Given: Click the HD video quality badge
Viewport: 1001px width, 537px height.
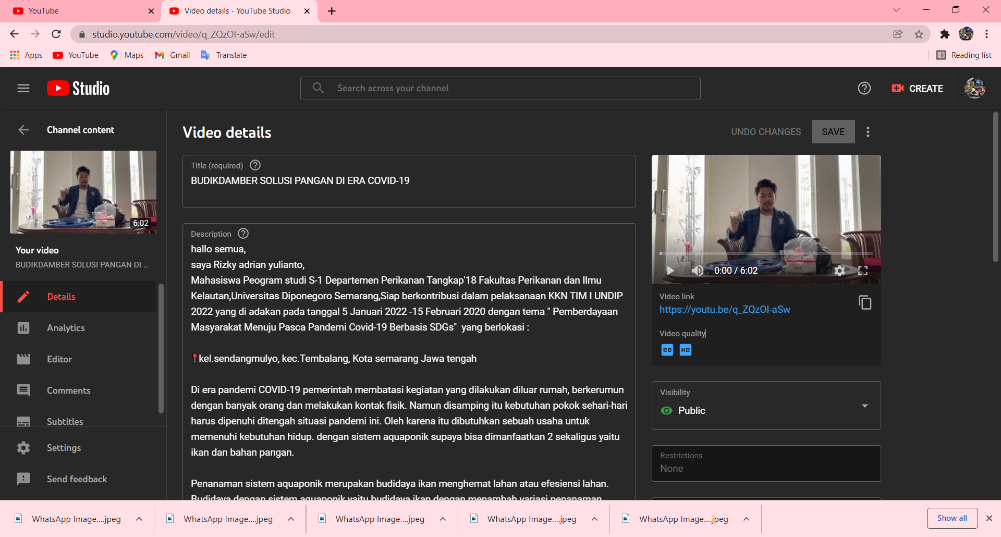Looking at the screenshot, I should (686, 350).
